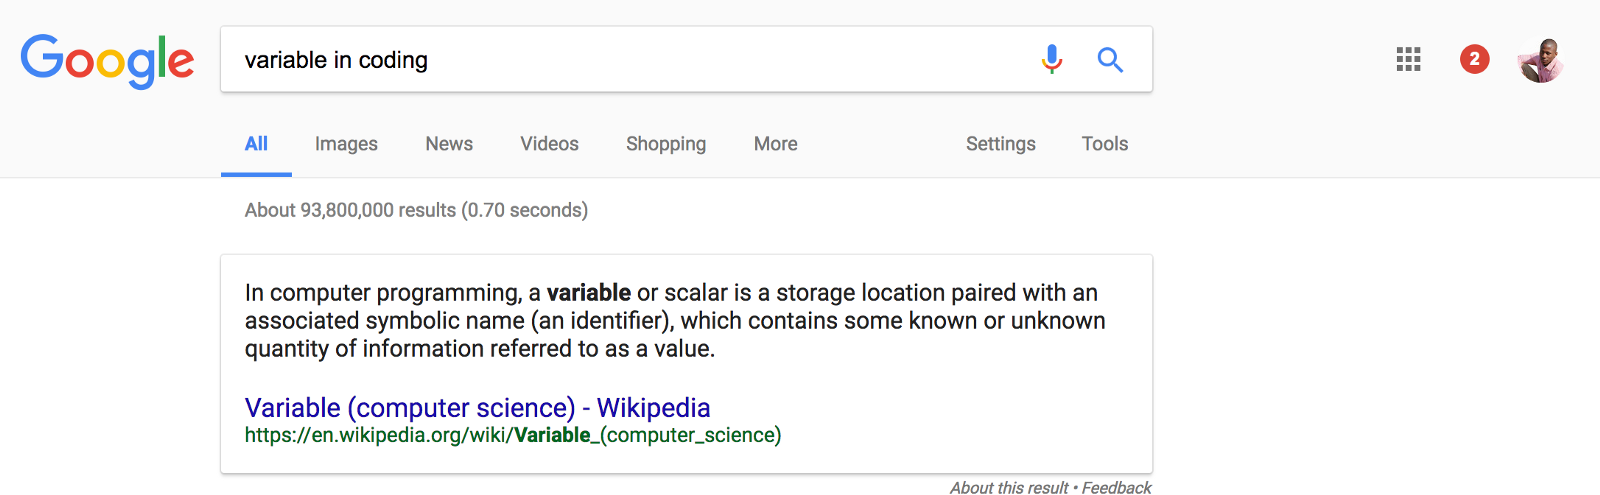Image resolution: width=1600 pixels, height=495 pixels.
Task: Switch to the Images tab
Action: click(x=346, y=144)
